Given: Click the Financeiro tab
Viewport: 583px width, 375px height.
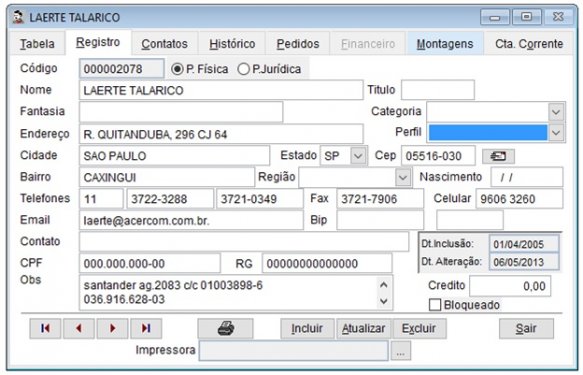Looking at the screenshot, I should pos(368,44).
